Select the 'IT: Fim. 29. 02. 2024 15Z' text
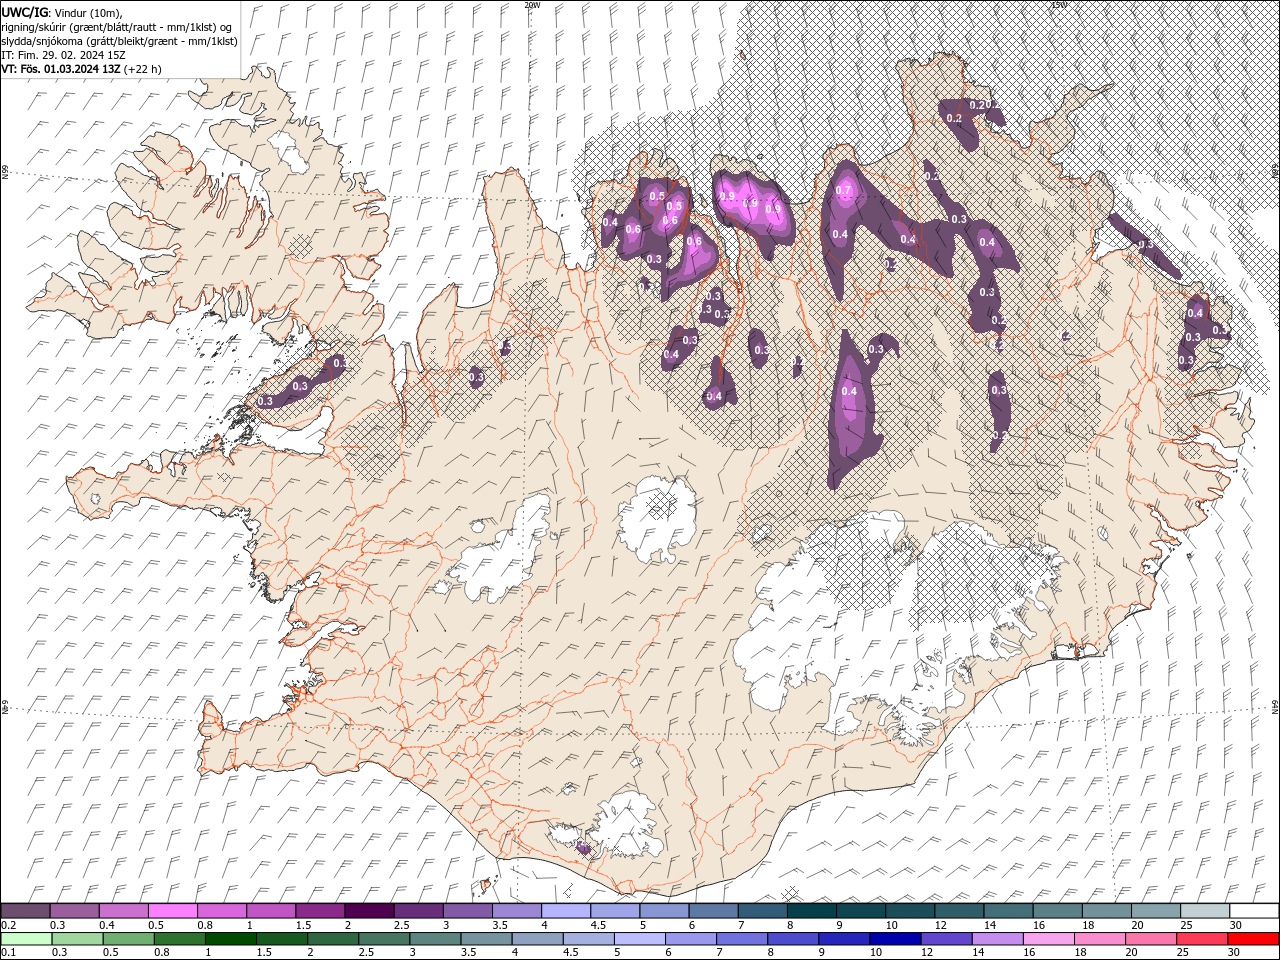 pyautogui.click(x=63, y=55)
